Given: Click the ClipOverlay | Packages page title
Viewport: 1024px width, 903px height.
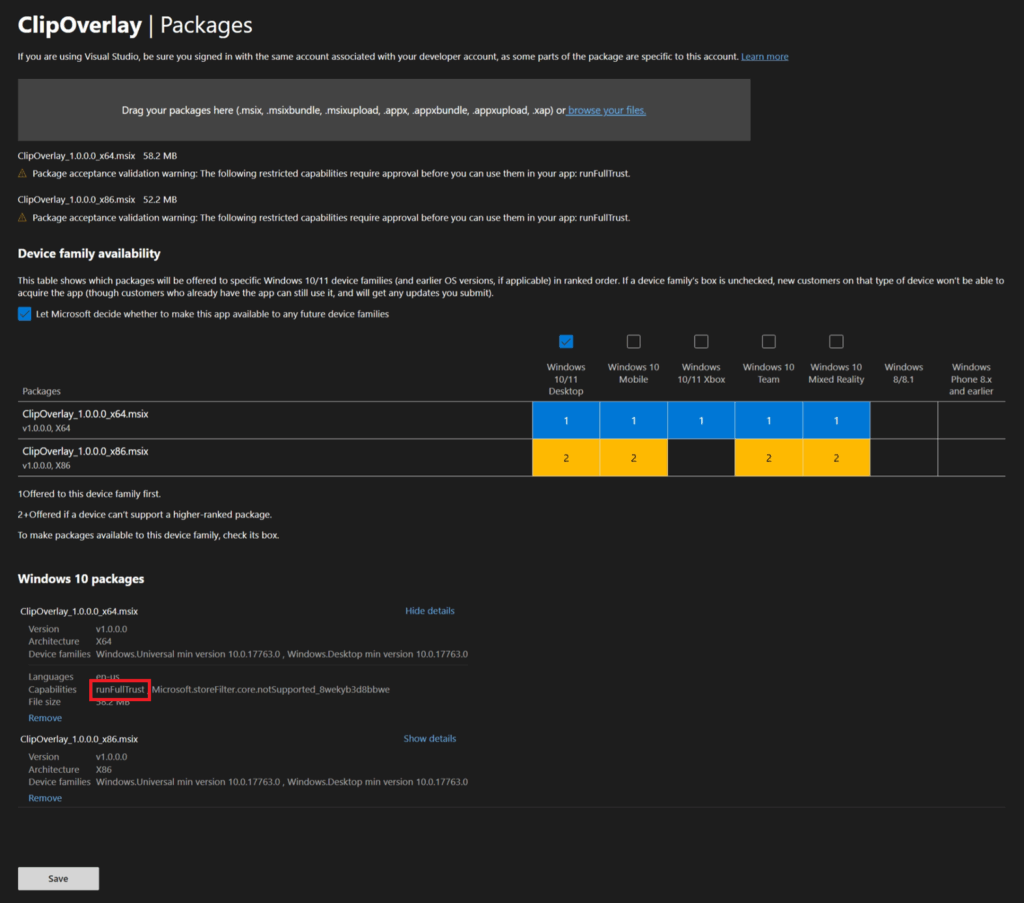Looking at the screenshot, I should [135, 25].
